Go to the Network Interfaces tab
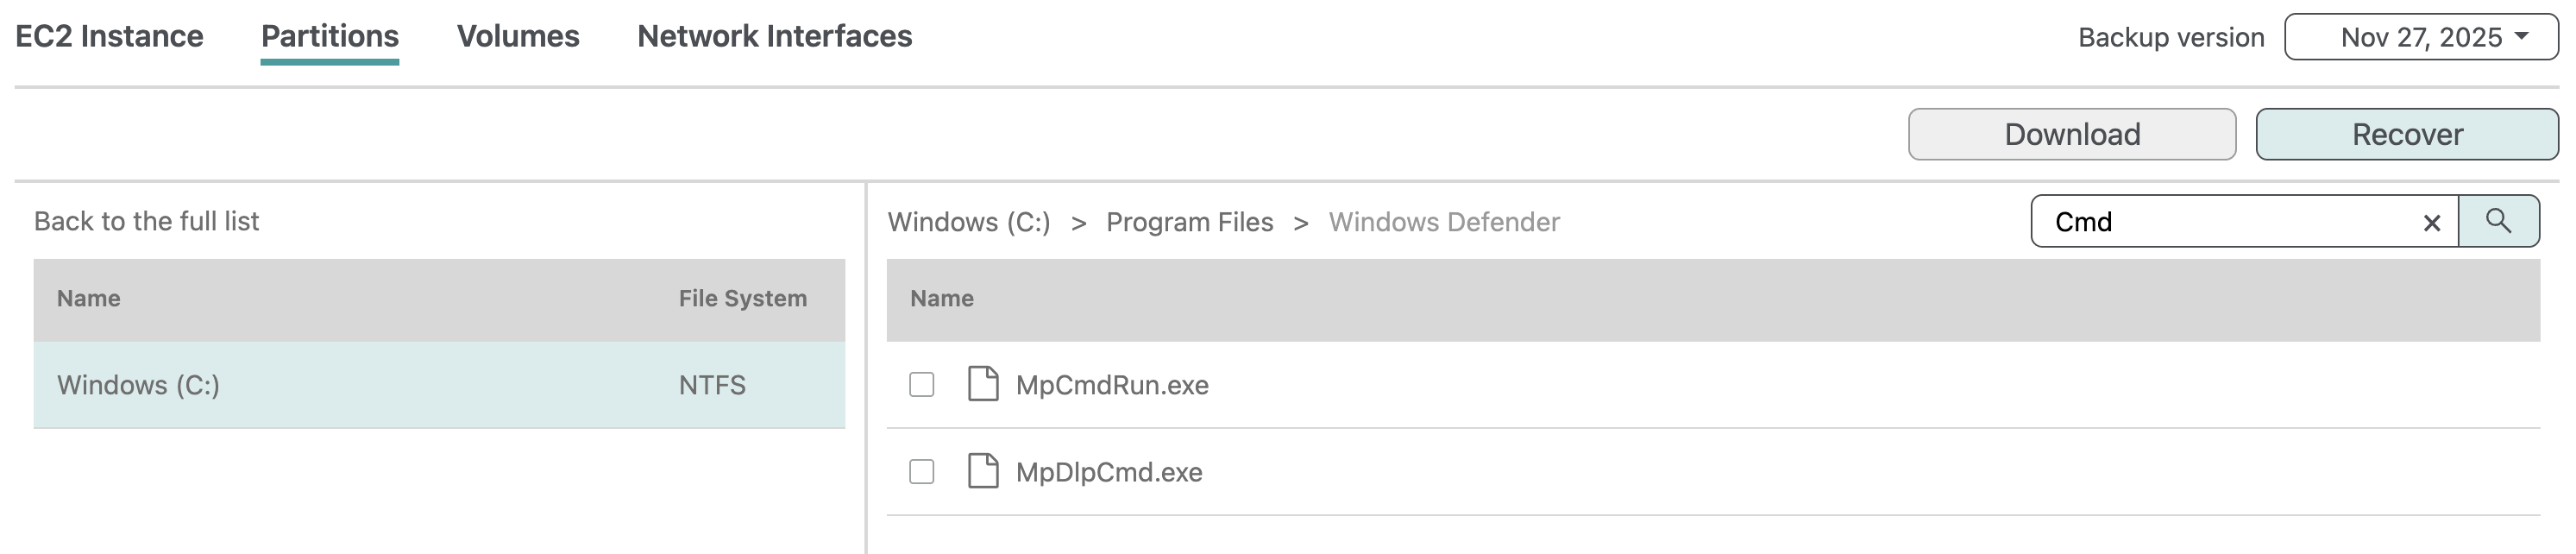2576x554 pixels. [x=774, y=36]
